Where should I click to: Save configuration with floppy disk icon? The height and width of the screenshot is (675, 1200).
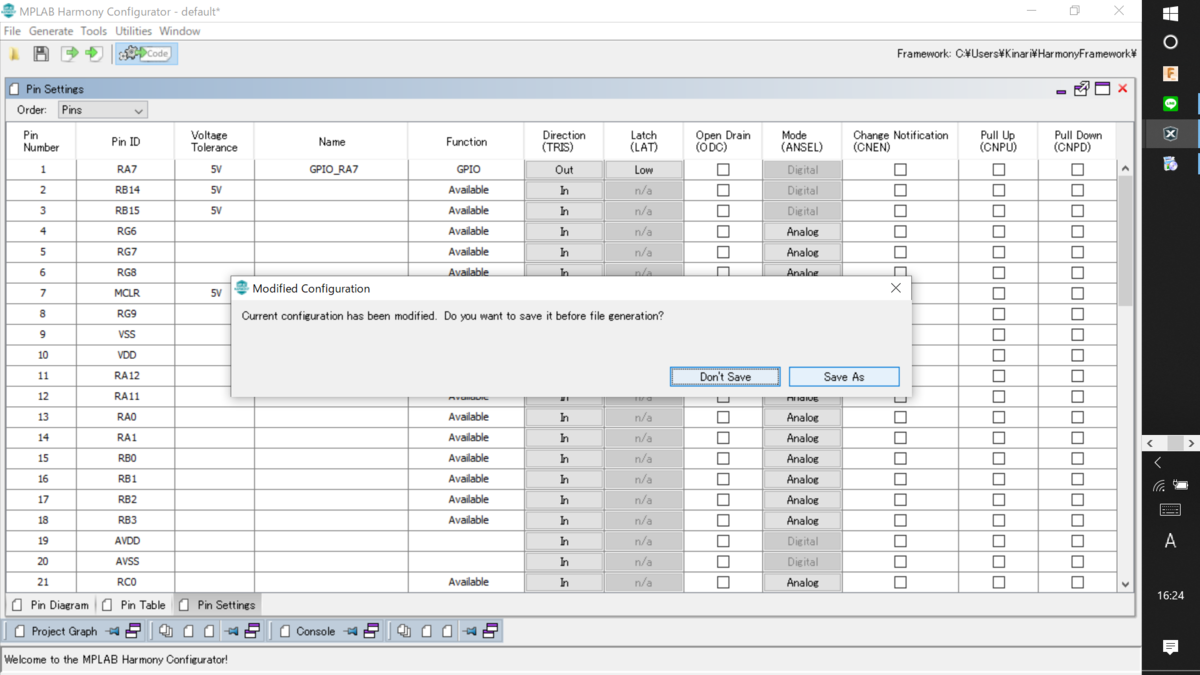click(x=41, y=54)
